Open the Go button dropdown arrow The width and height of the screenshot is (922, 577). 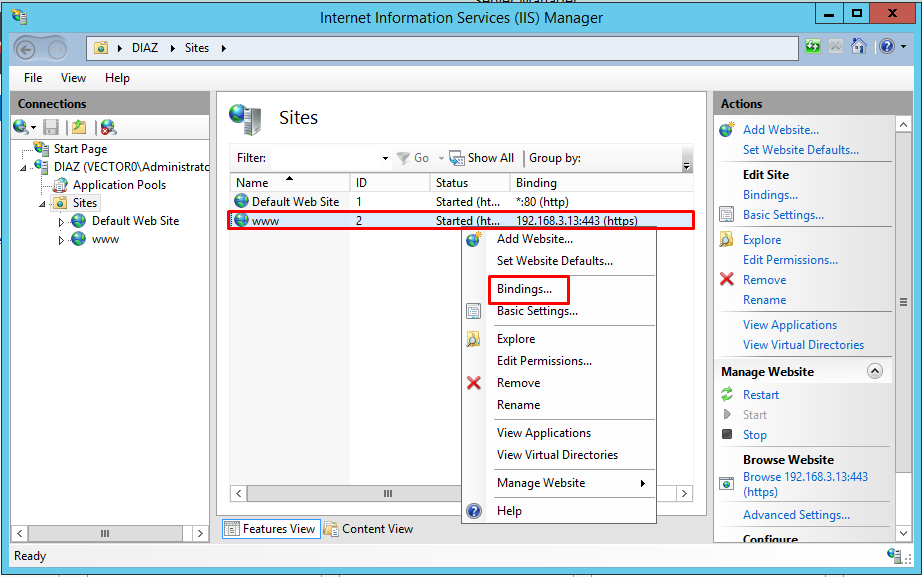pos(441,158)
